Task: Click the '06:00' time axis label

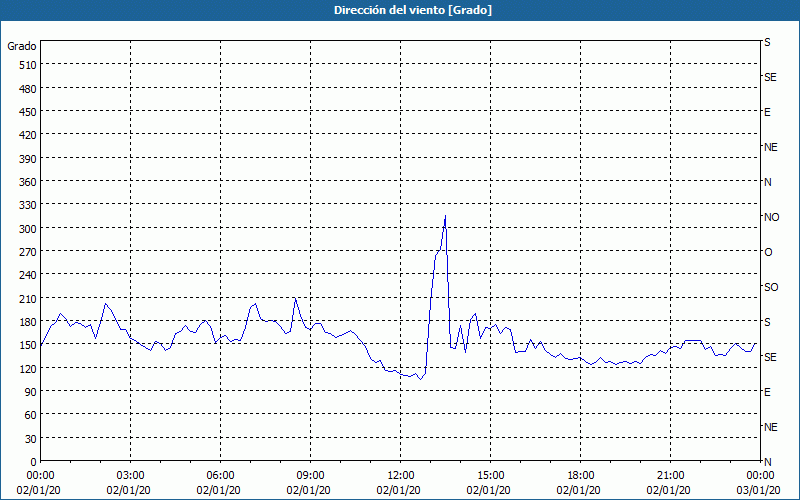Action: [220, 476]
